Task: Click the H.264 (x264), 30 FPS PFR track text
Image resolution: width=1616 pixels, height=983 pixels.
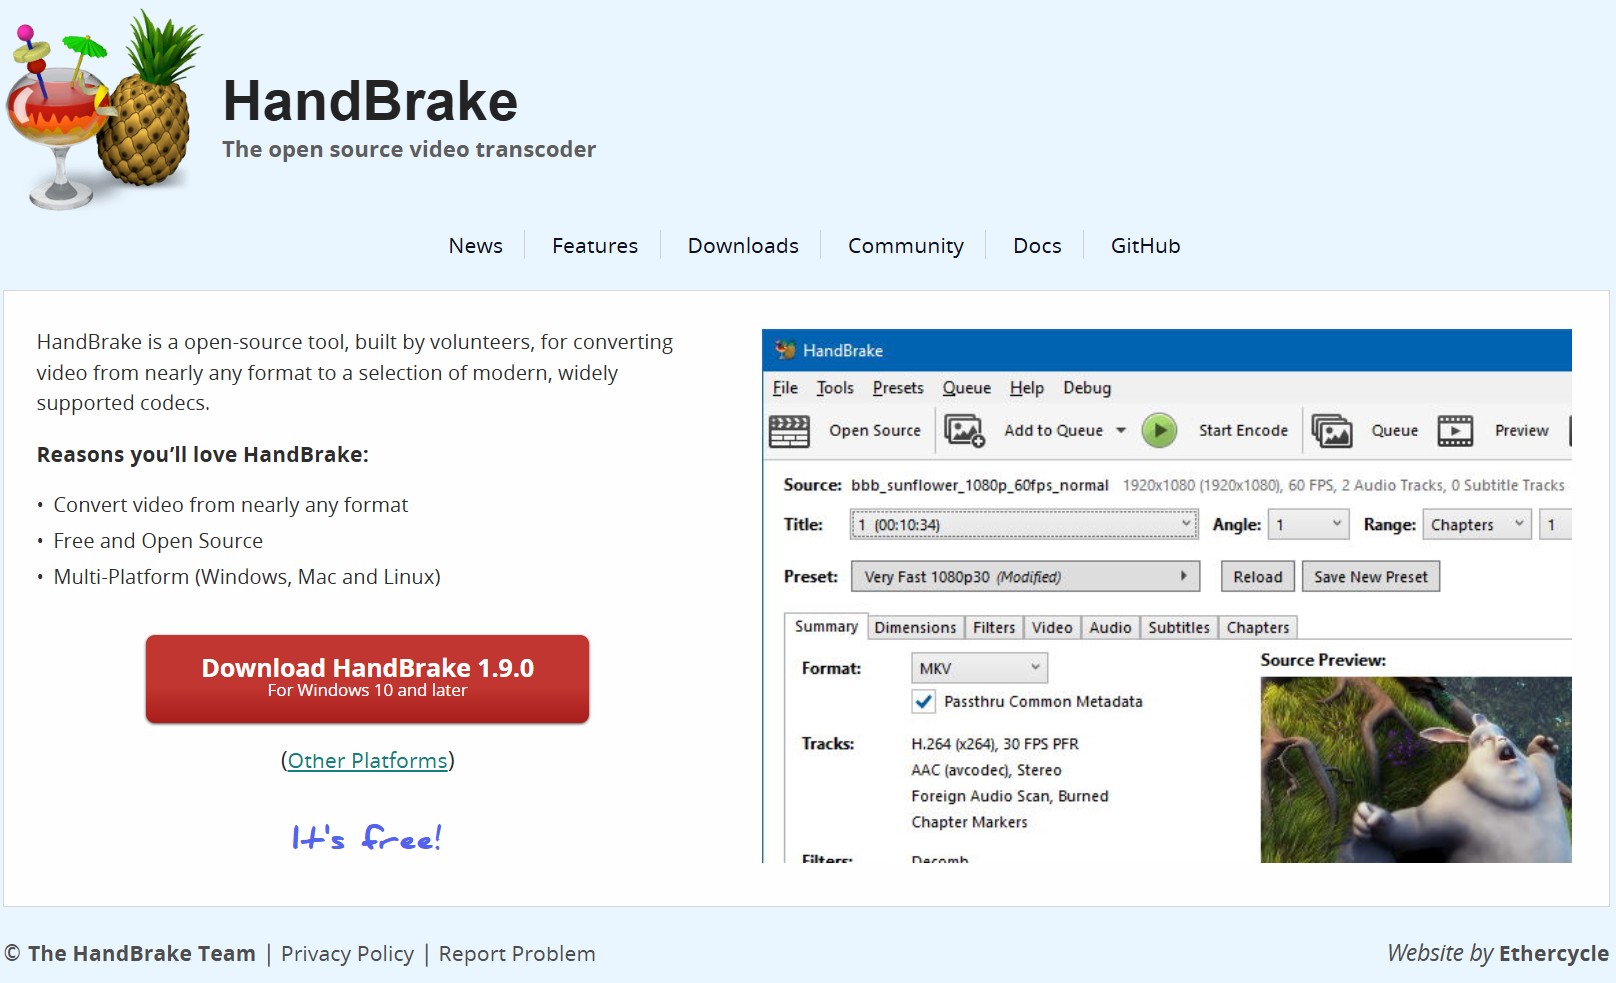Action: coord(995,744)
